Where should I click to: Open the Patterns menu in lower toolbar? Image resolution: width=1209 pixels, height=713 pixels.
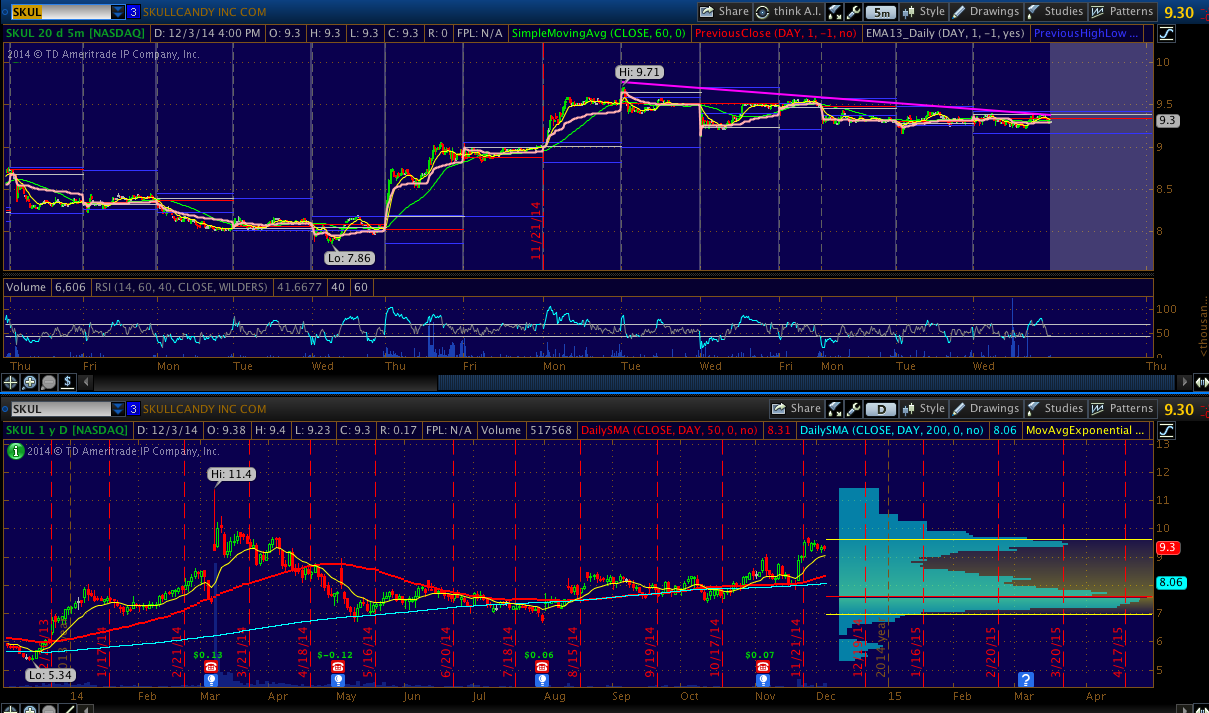click(x=1122, y=408)
